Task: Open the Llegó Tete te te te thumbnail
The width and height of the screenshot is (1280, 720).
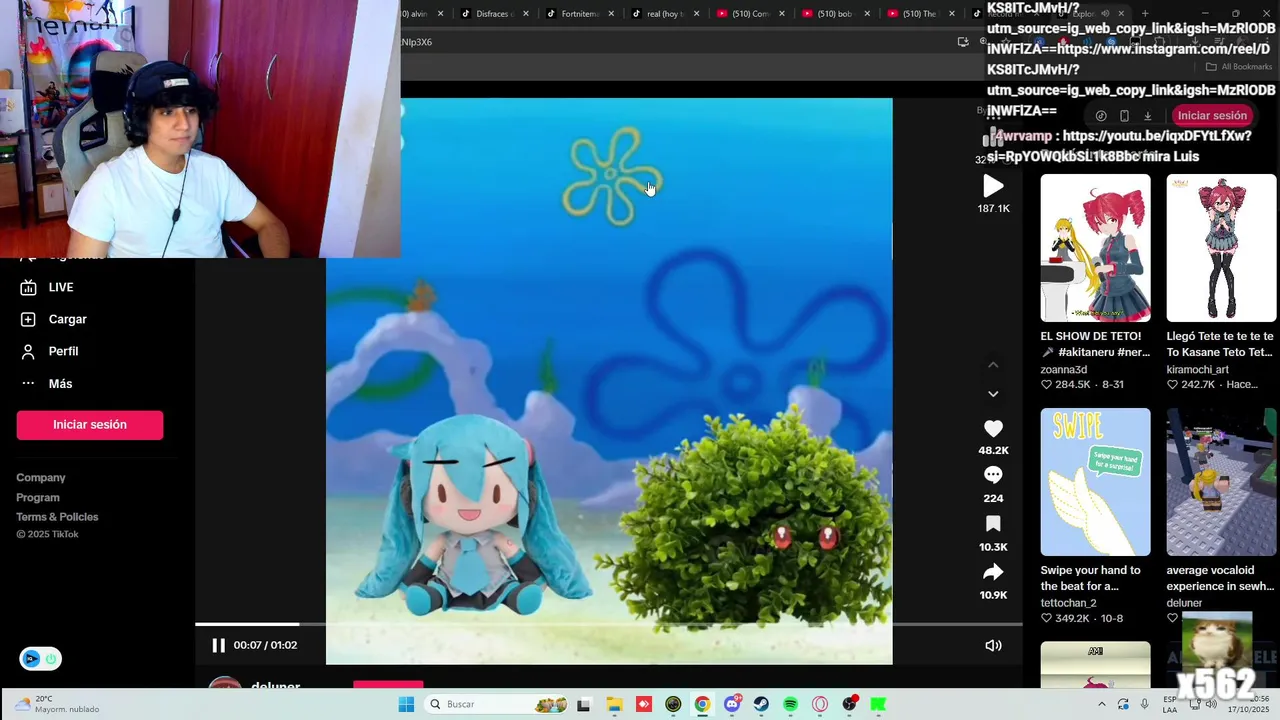Action: [1221, 248]
